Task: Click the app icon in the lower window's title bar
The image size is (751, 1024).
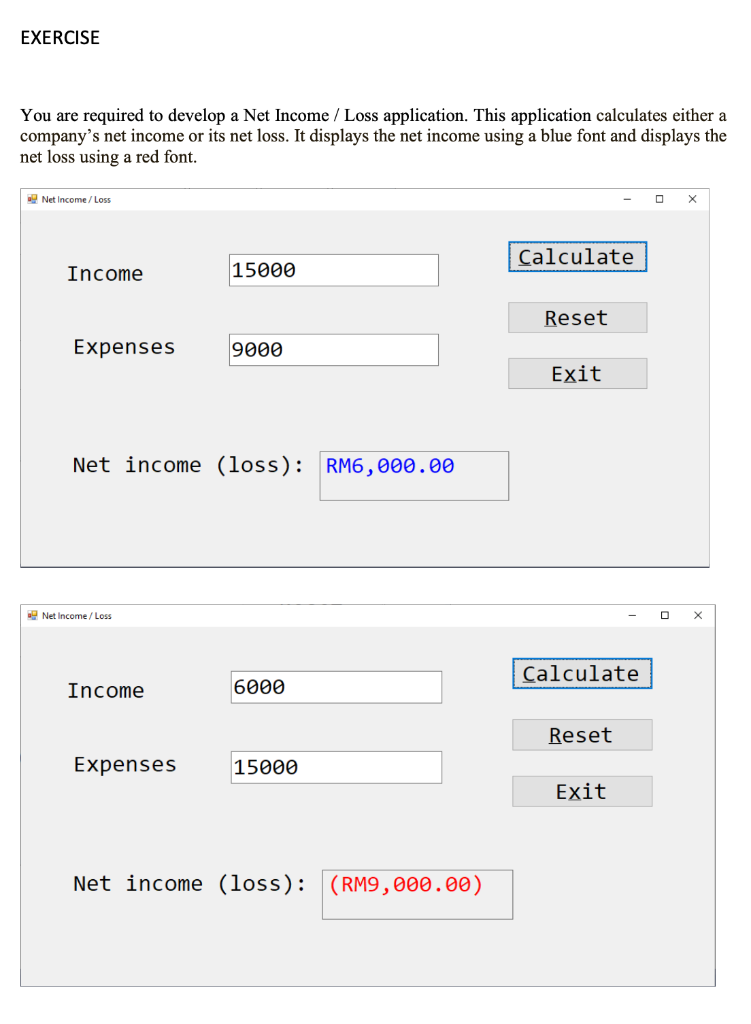Action: tap(33, 615)
